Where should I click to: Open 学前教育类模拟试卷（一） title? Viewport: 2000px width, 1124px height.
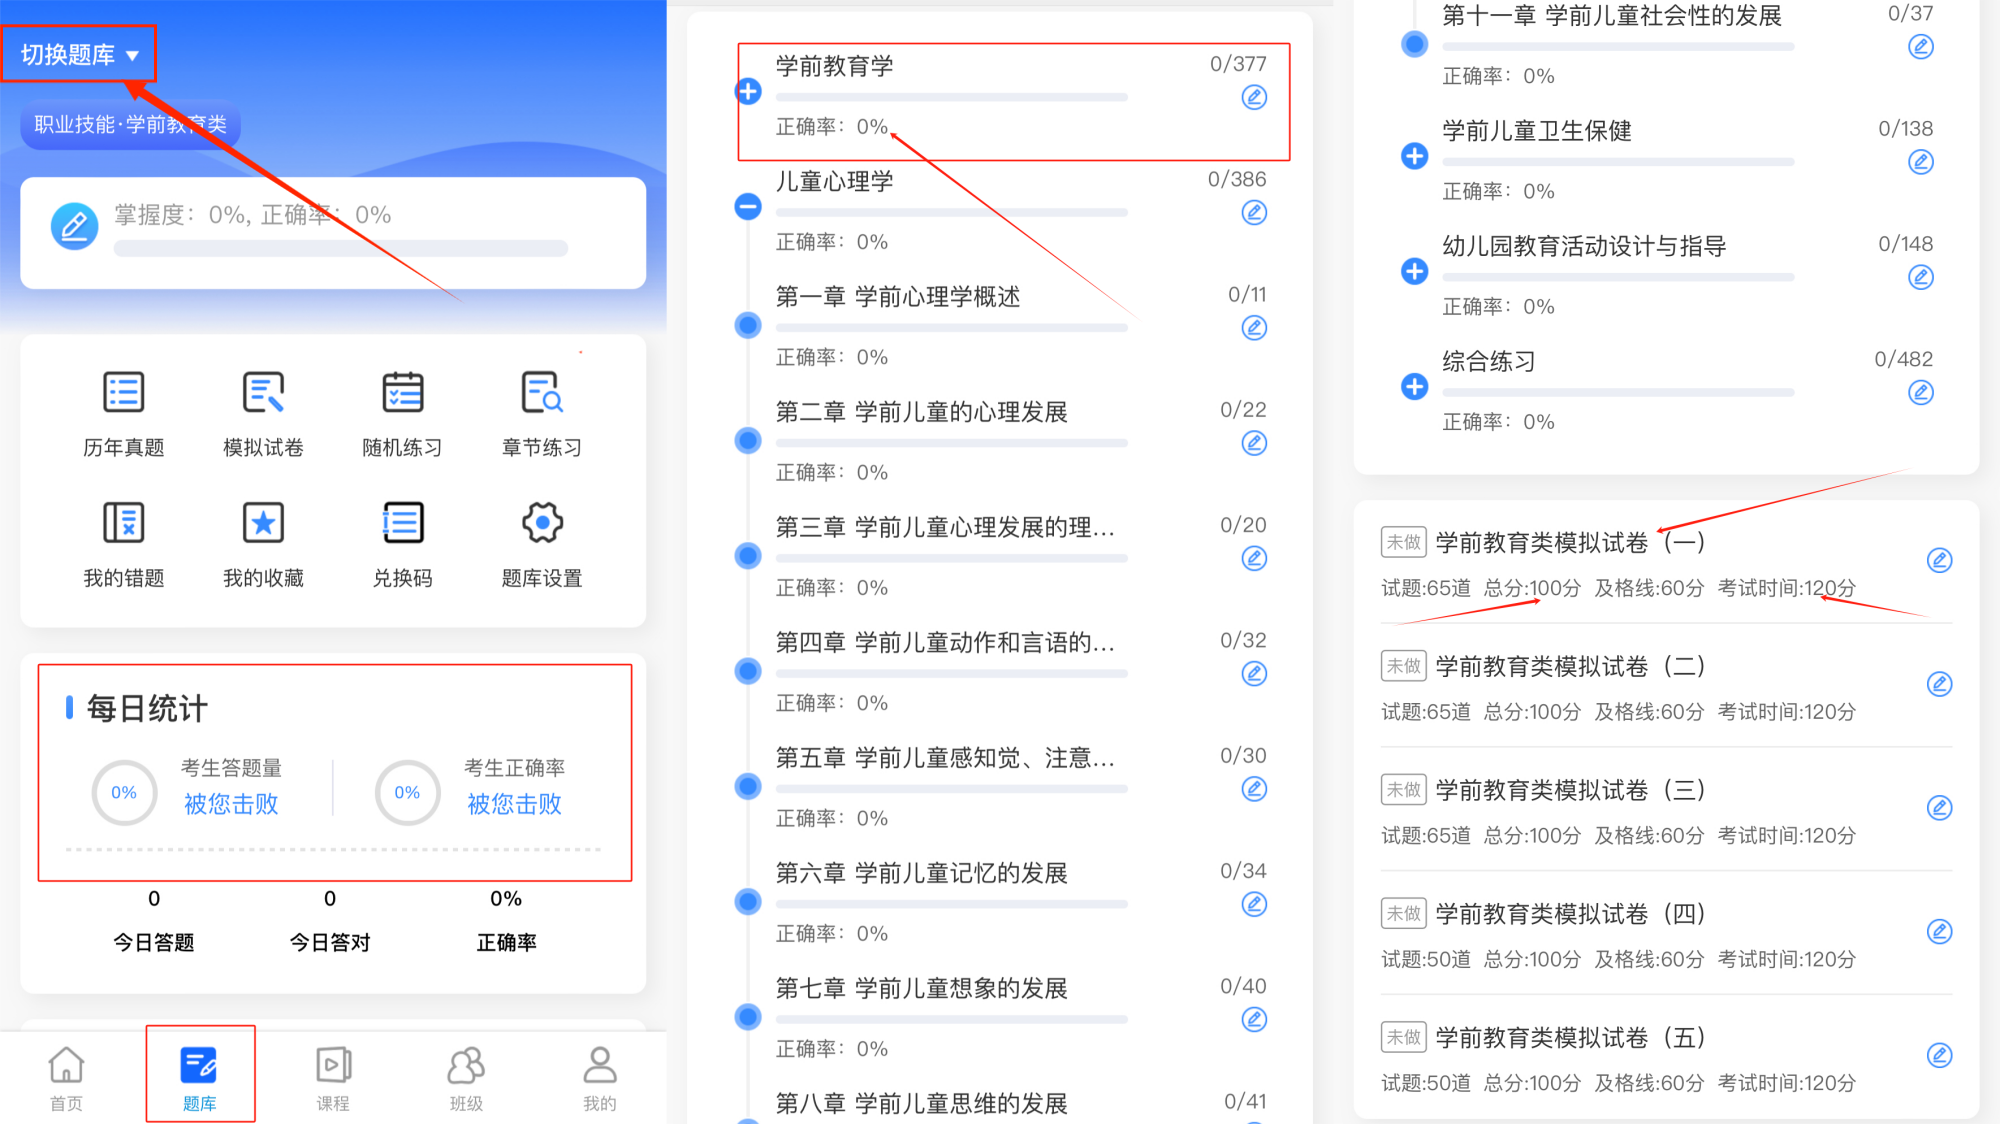[x=1570, y=542]
